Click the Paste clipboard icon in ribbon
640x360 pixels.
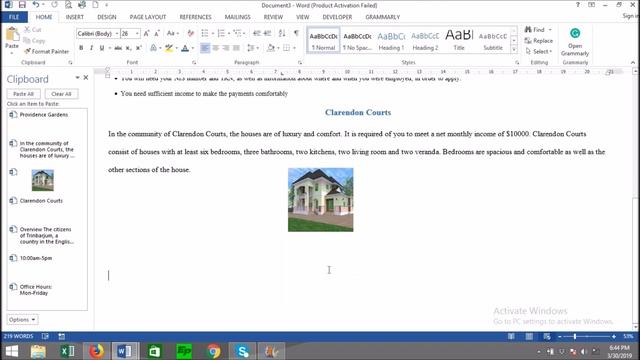pos(12,34)
